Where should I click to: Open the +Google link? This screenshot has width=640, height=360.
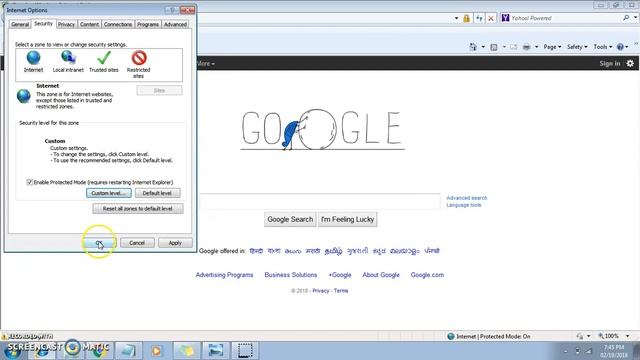click(x=340, y=275)
